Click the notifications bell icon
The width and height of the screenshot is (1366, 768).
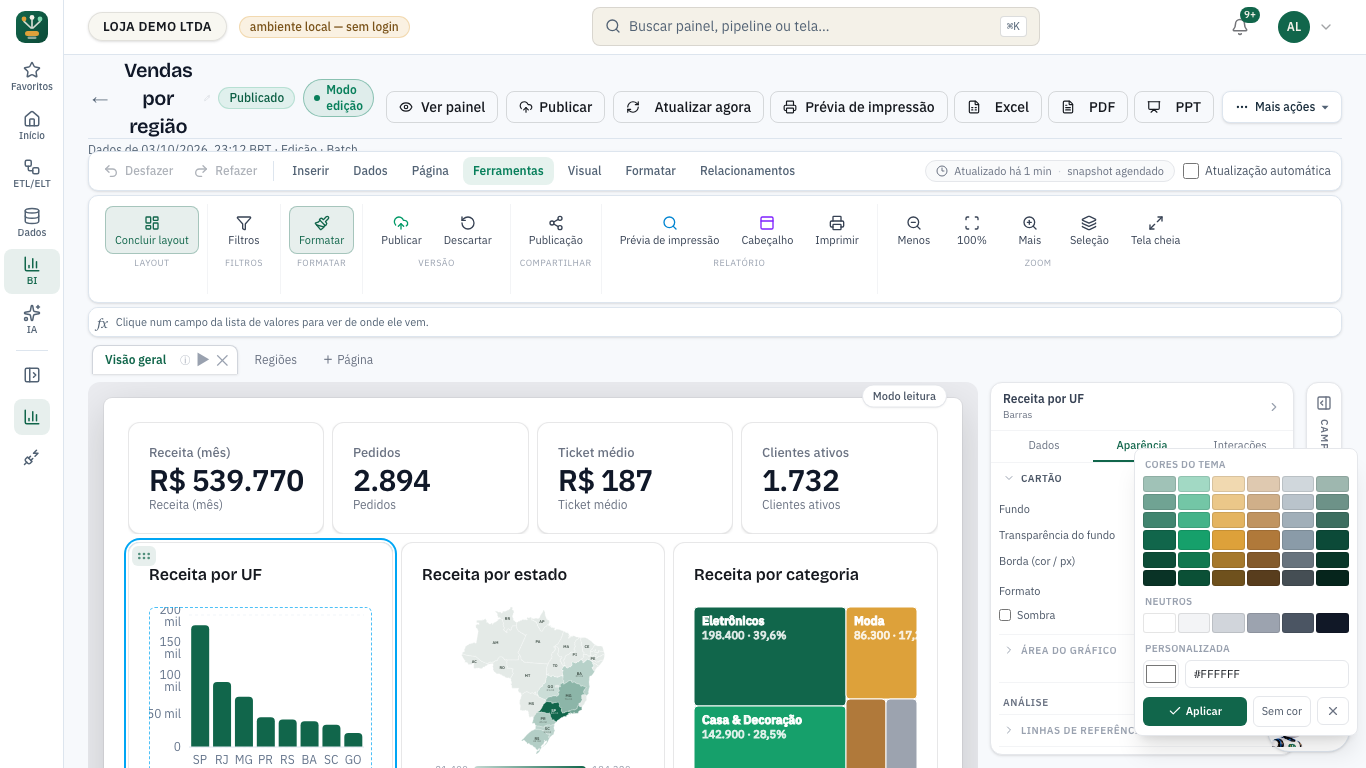pos(1240,27)
